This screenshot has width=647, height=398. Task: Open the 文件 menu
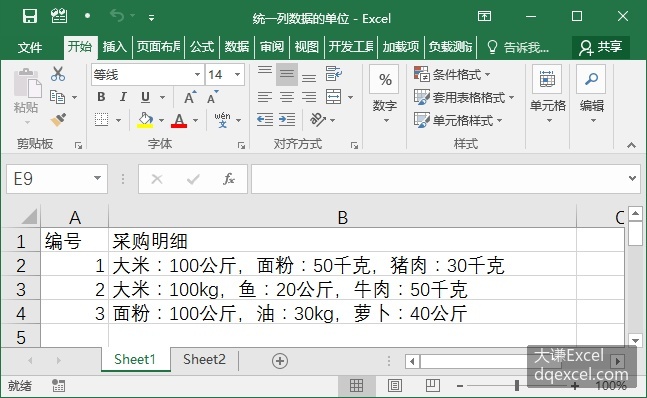(x=30, y=47)
